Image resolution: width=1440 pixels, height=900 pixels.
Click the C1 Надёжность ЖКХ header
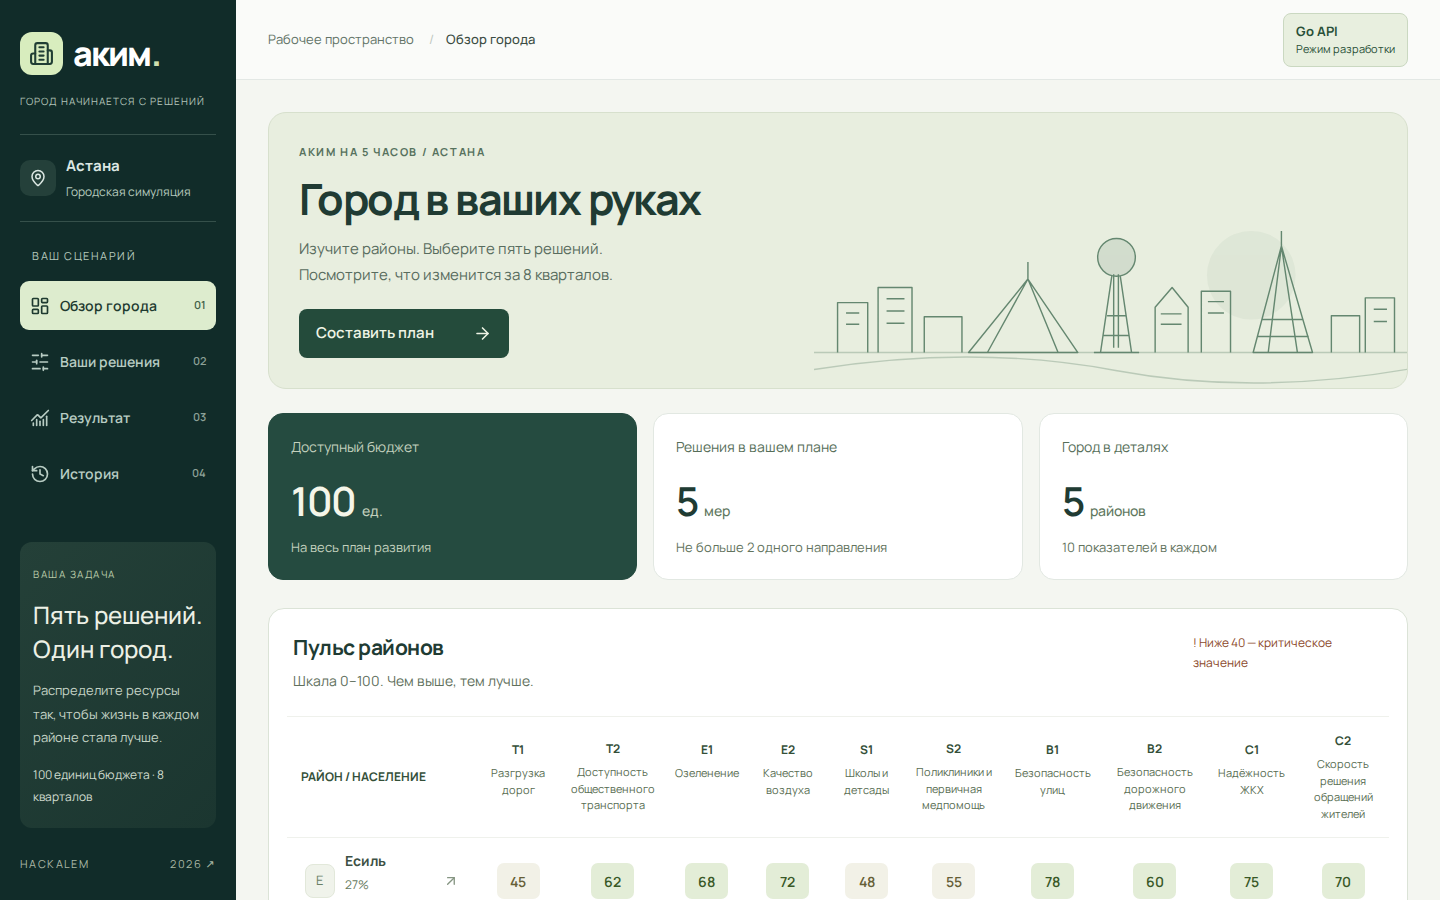1252,770
